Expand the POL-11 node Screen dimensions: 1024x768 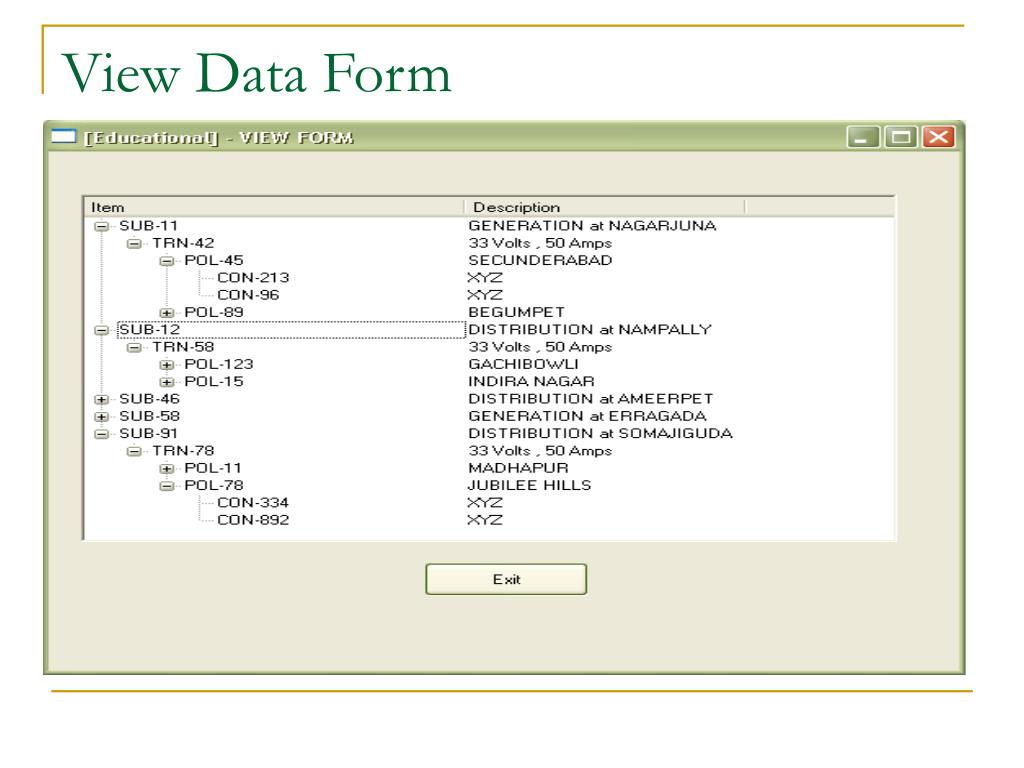click(167, 469)
